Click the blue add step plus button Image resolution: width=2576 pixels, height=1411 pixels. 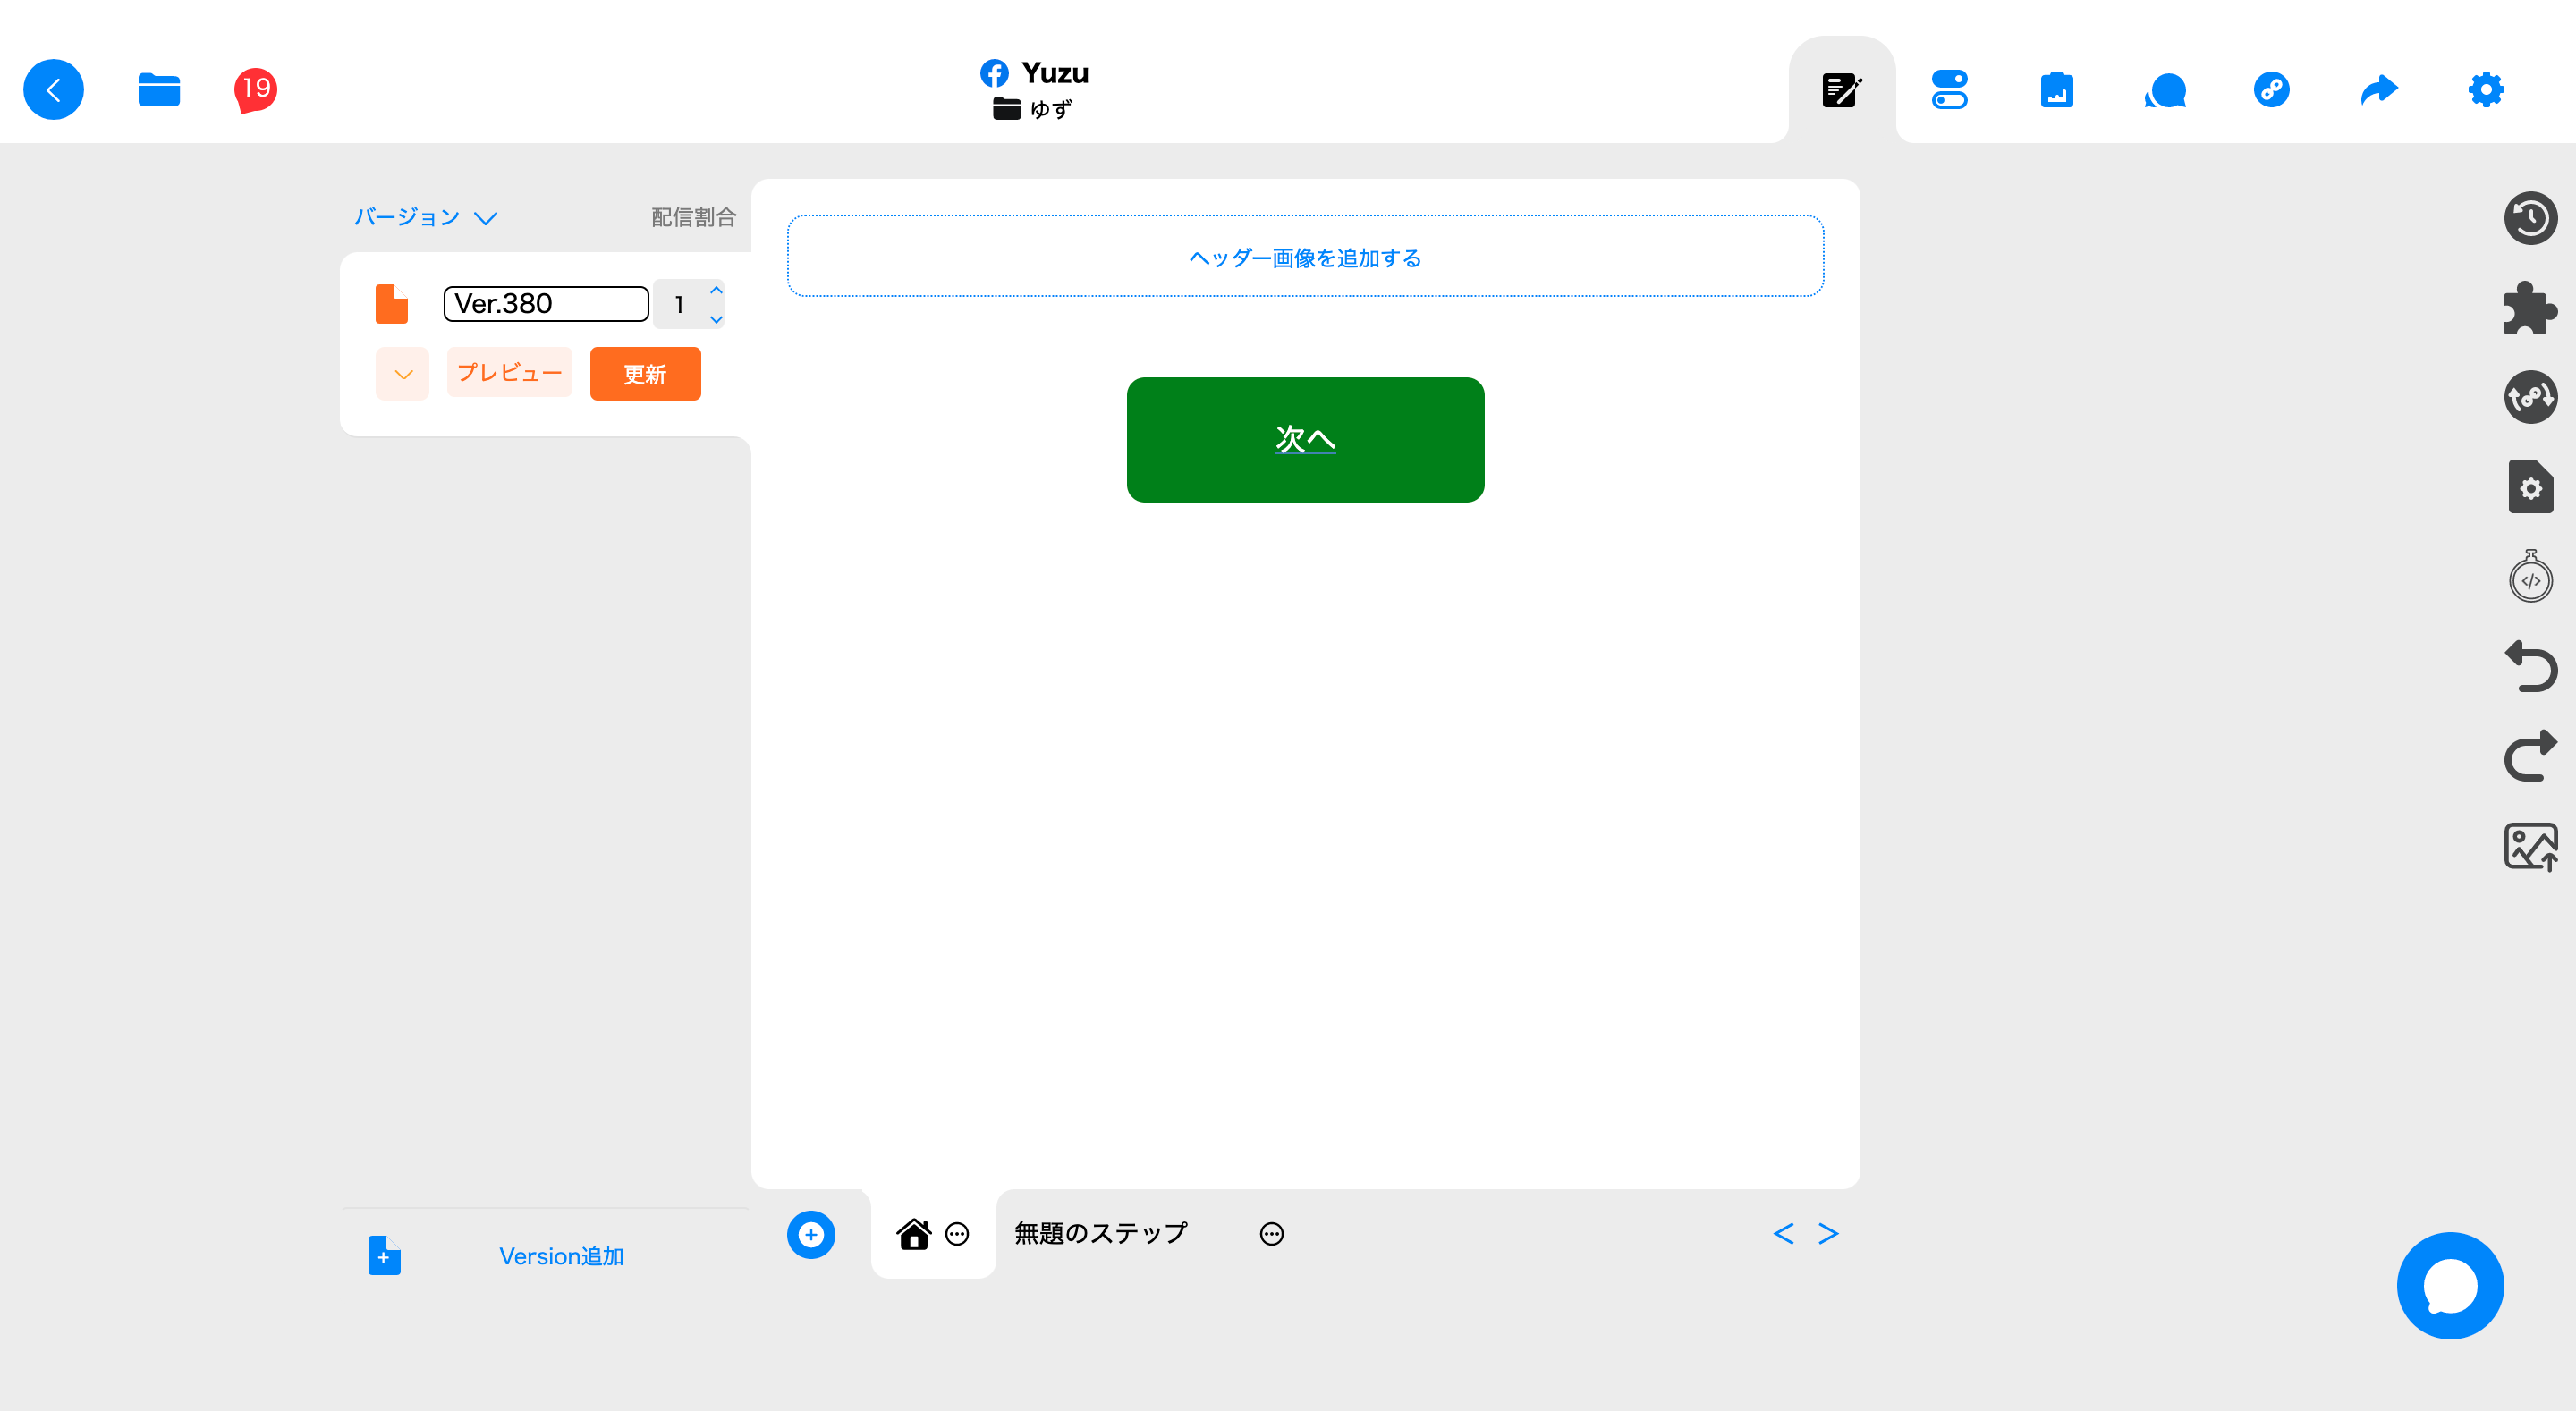point(810,1234)
